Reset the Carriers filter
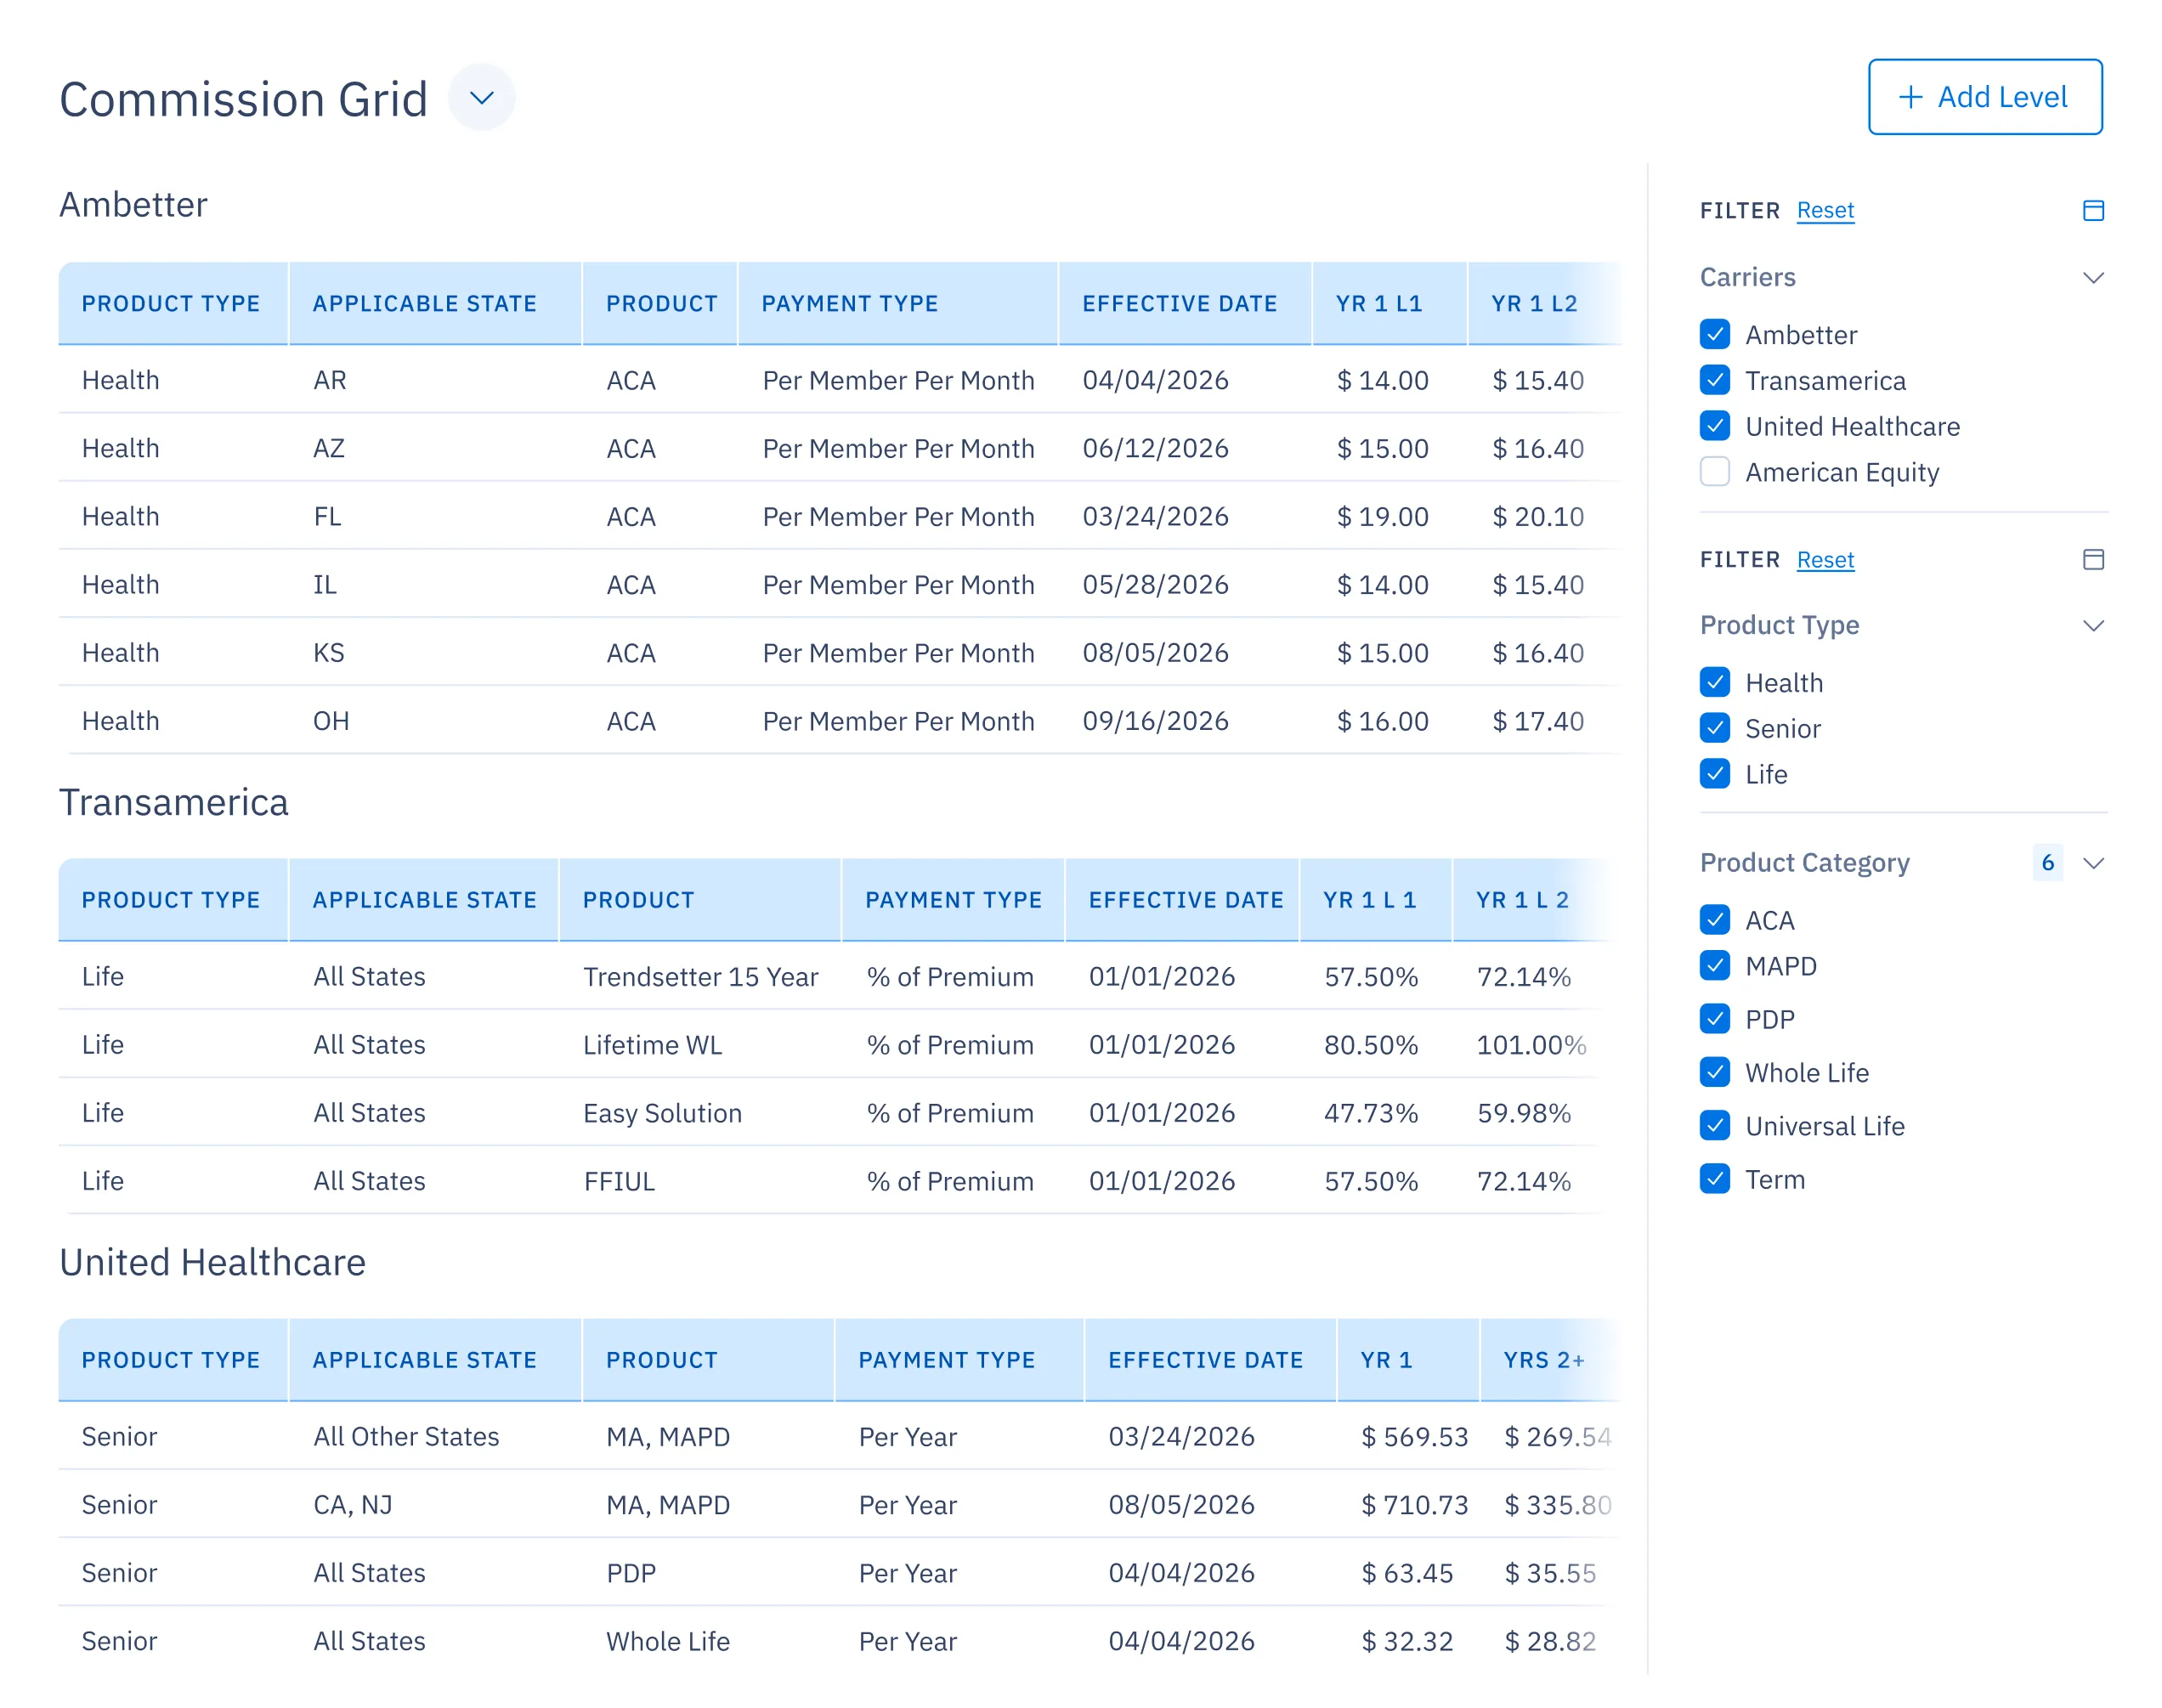Image resolution: width=2162 pixels, height=1708 pixels. (1825, 210)
